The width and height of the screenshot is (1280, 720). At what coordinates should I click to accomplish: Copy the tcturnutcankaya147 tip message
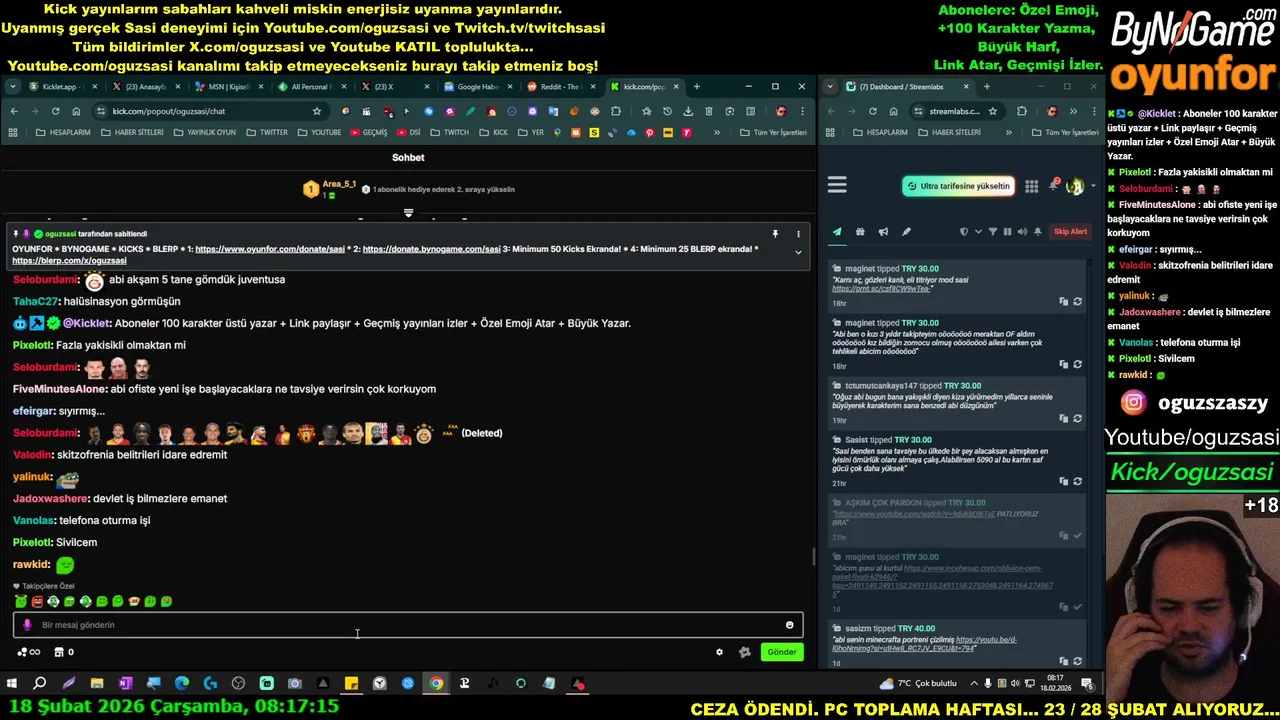(x=1063, y=418)
